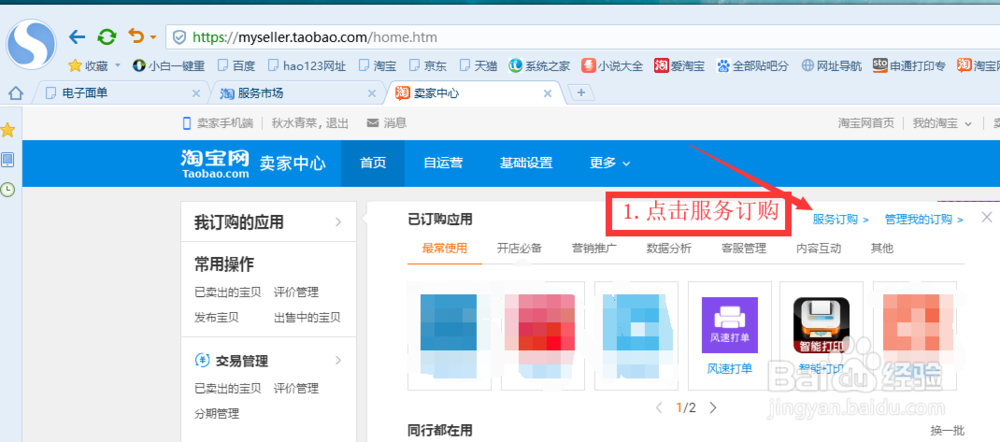Viewport: 1000px width, 442px height.
Task: Open 申通打印专 bookmark
Action: click(909, 66)
